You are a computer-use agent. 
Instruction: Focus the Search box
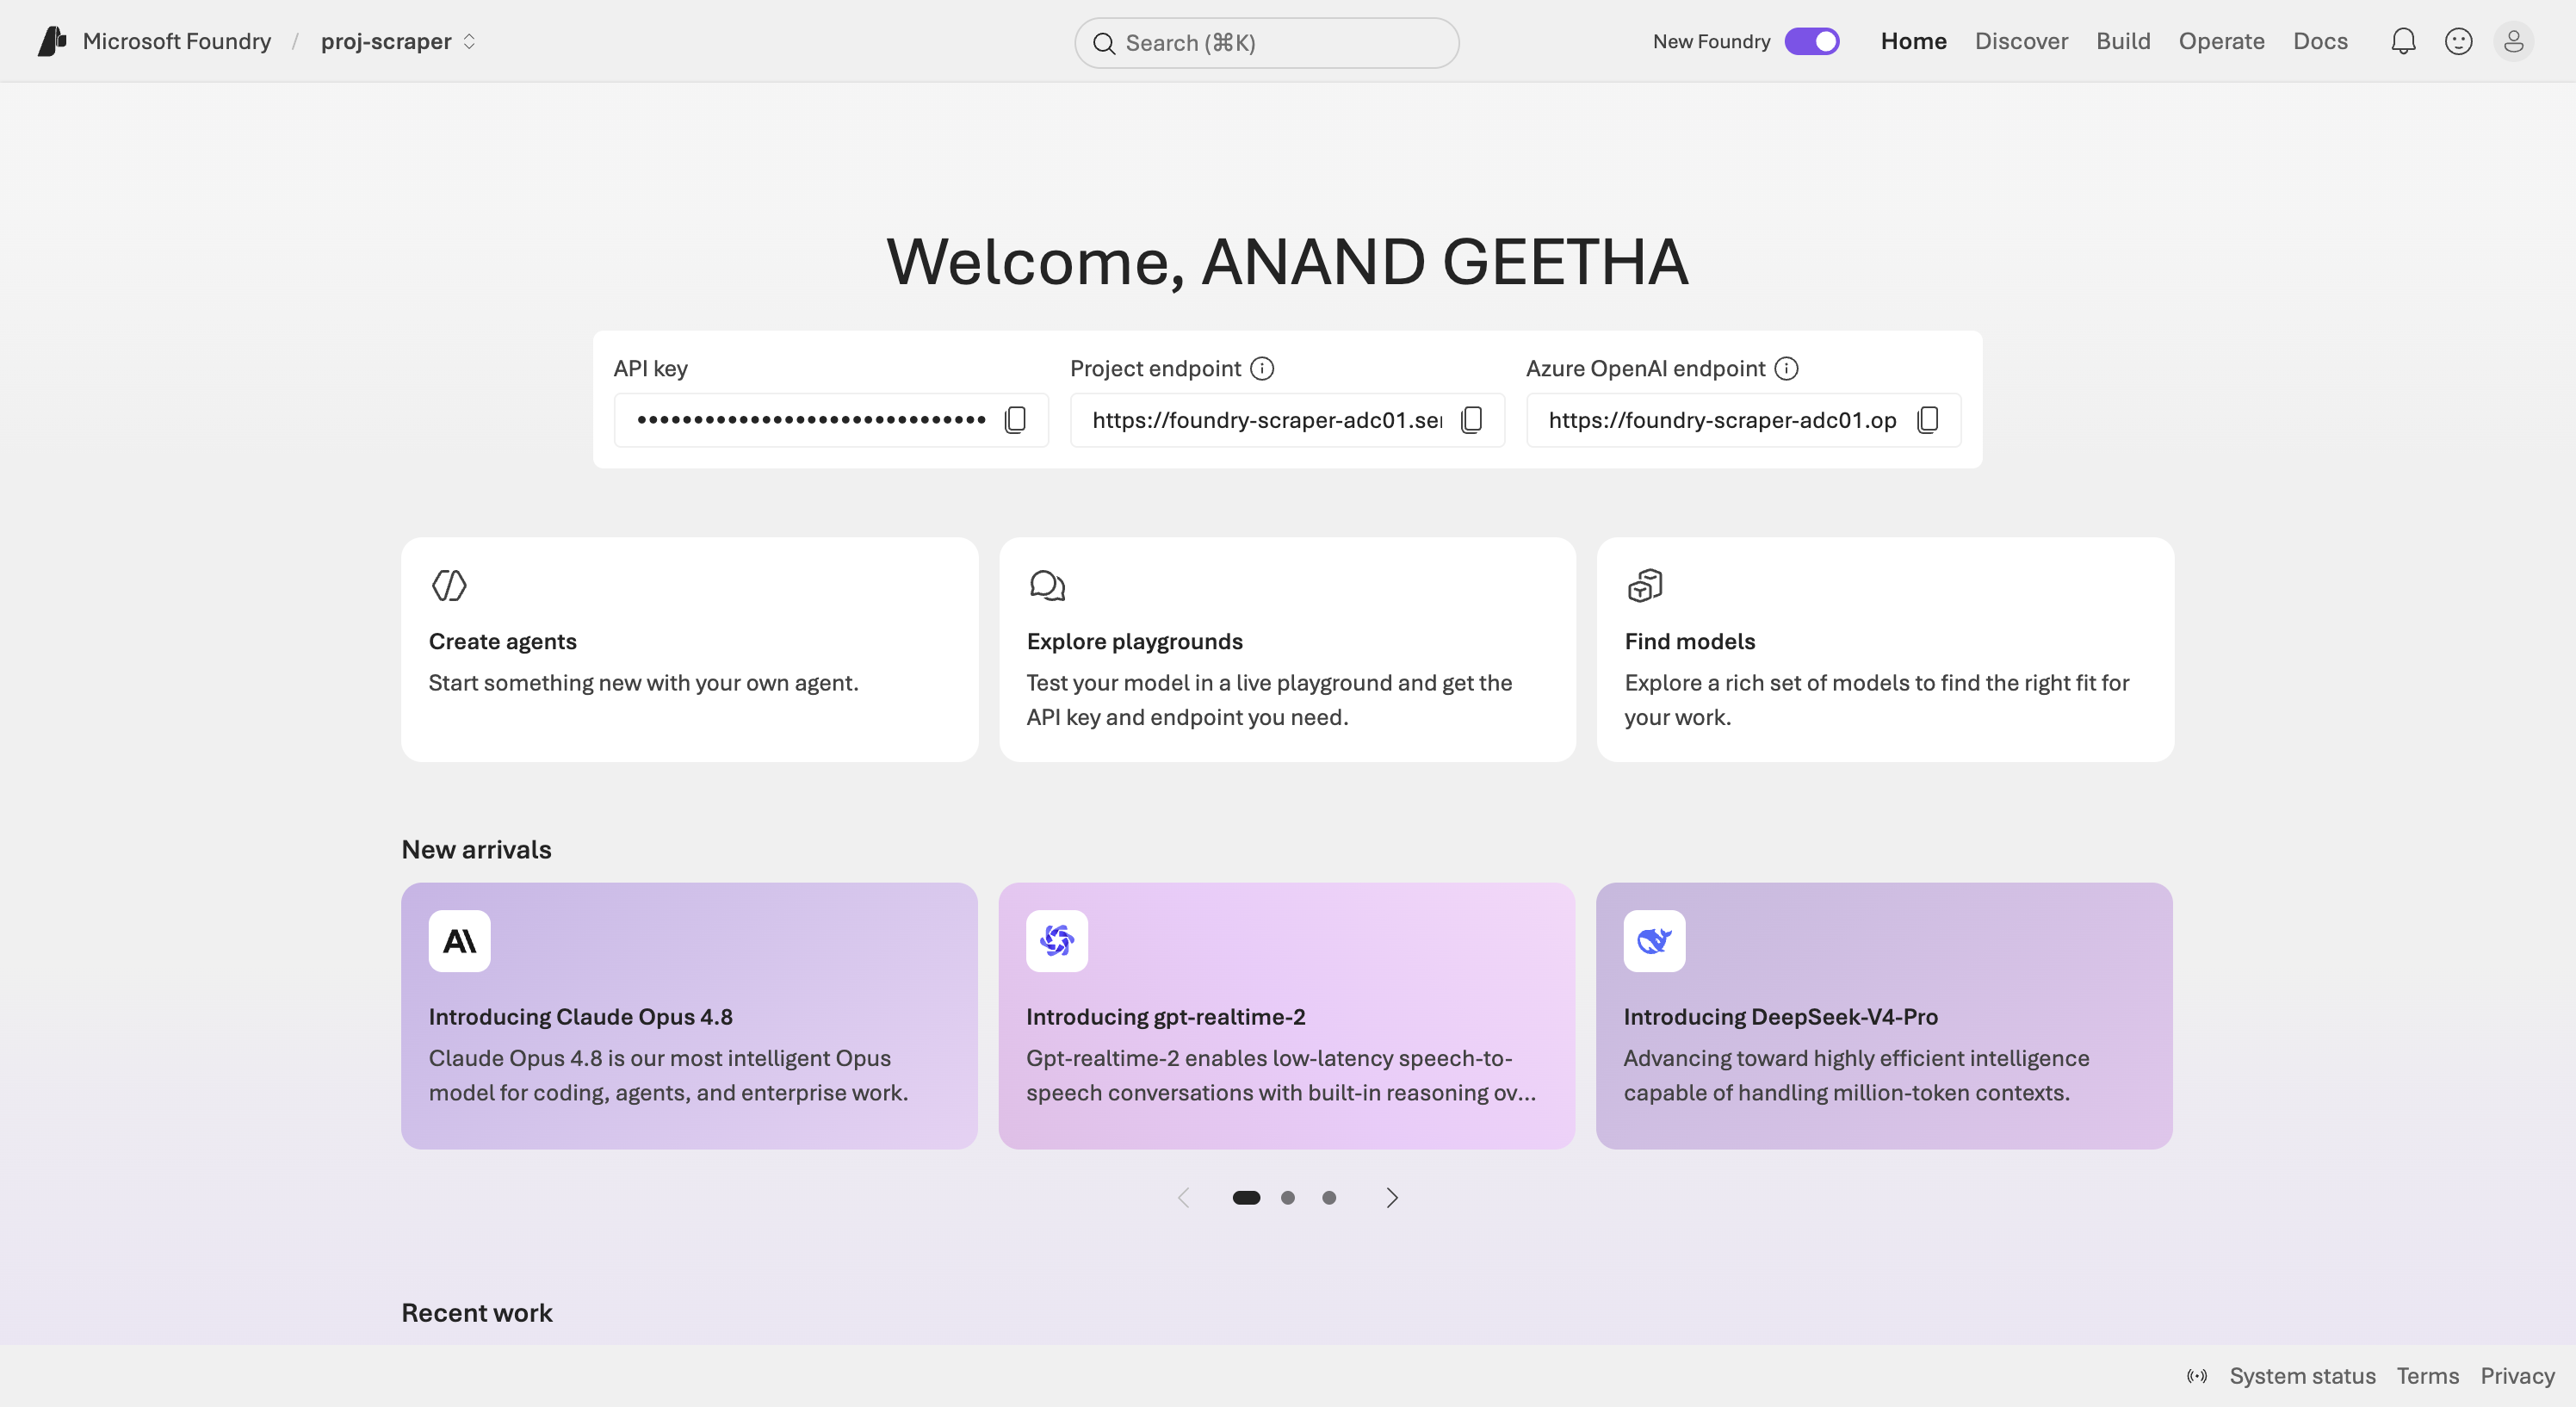pyautogui.click(x=1267, y=43)
